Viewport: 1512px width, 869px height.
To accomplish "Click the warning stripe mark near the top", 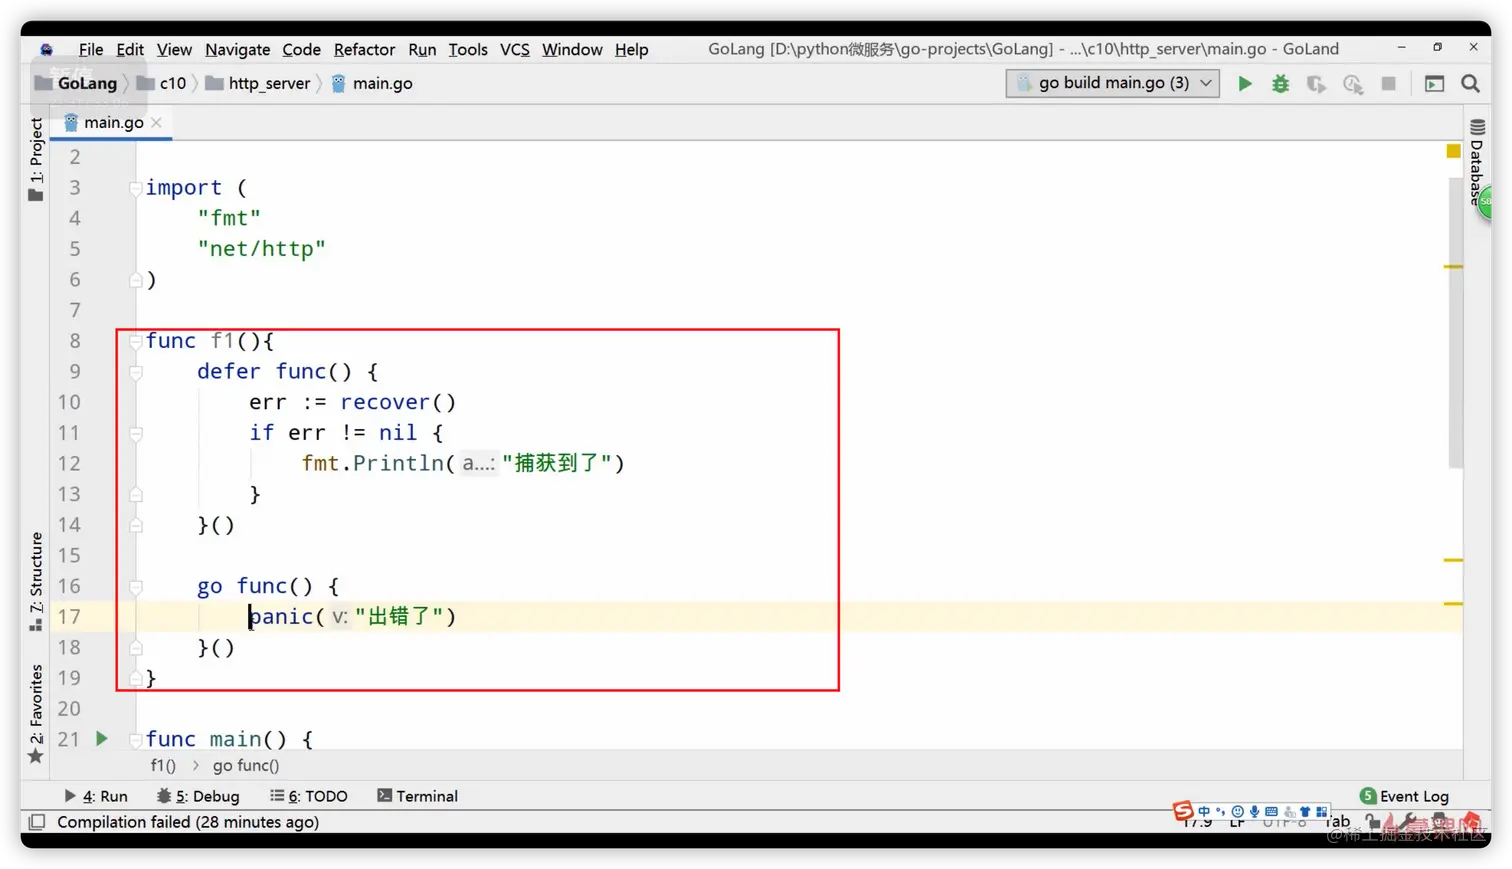I will click(1454, 267).
